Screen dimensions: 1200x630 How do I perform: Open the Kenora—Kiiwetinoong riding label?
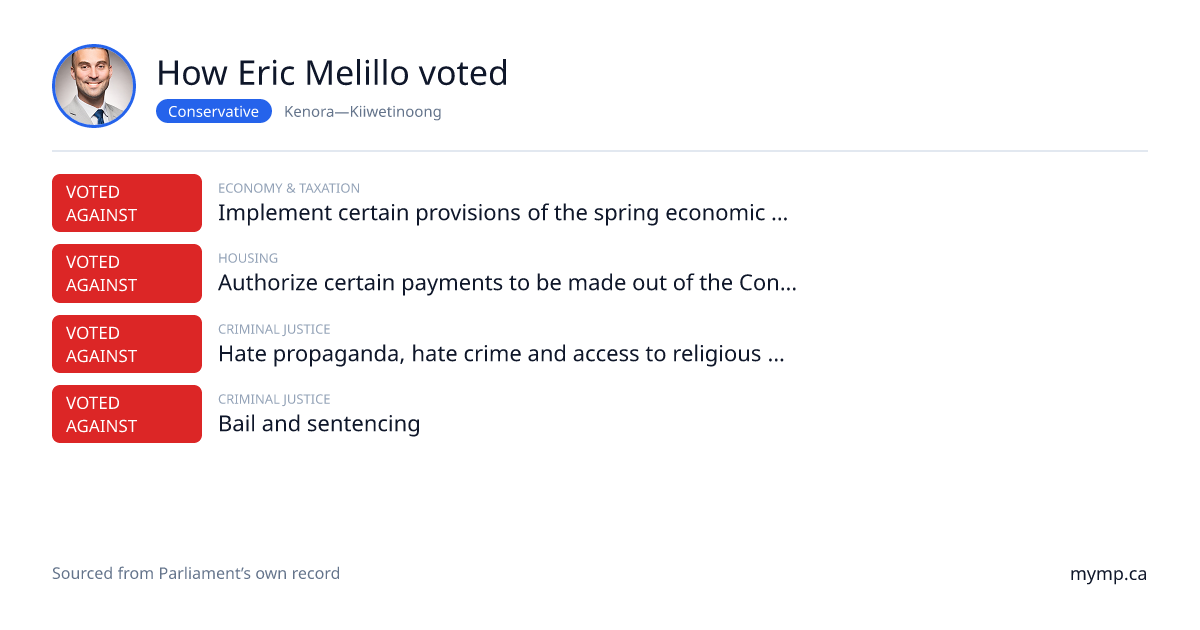click(x=362, y=112)
